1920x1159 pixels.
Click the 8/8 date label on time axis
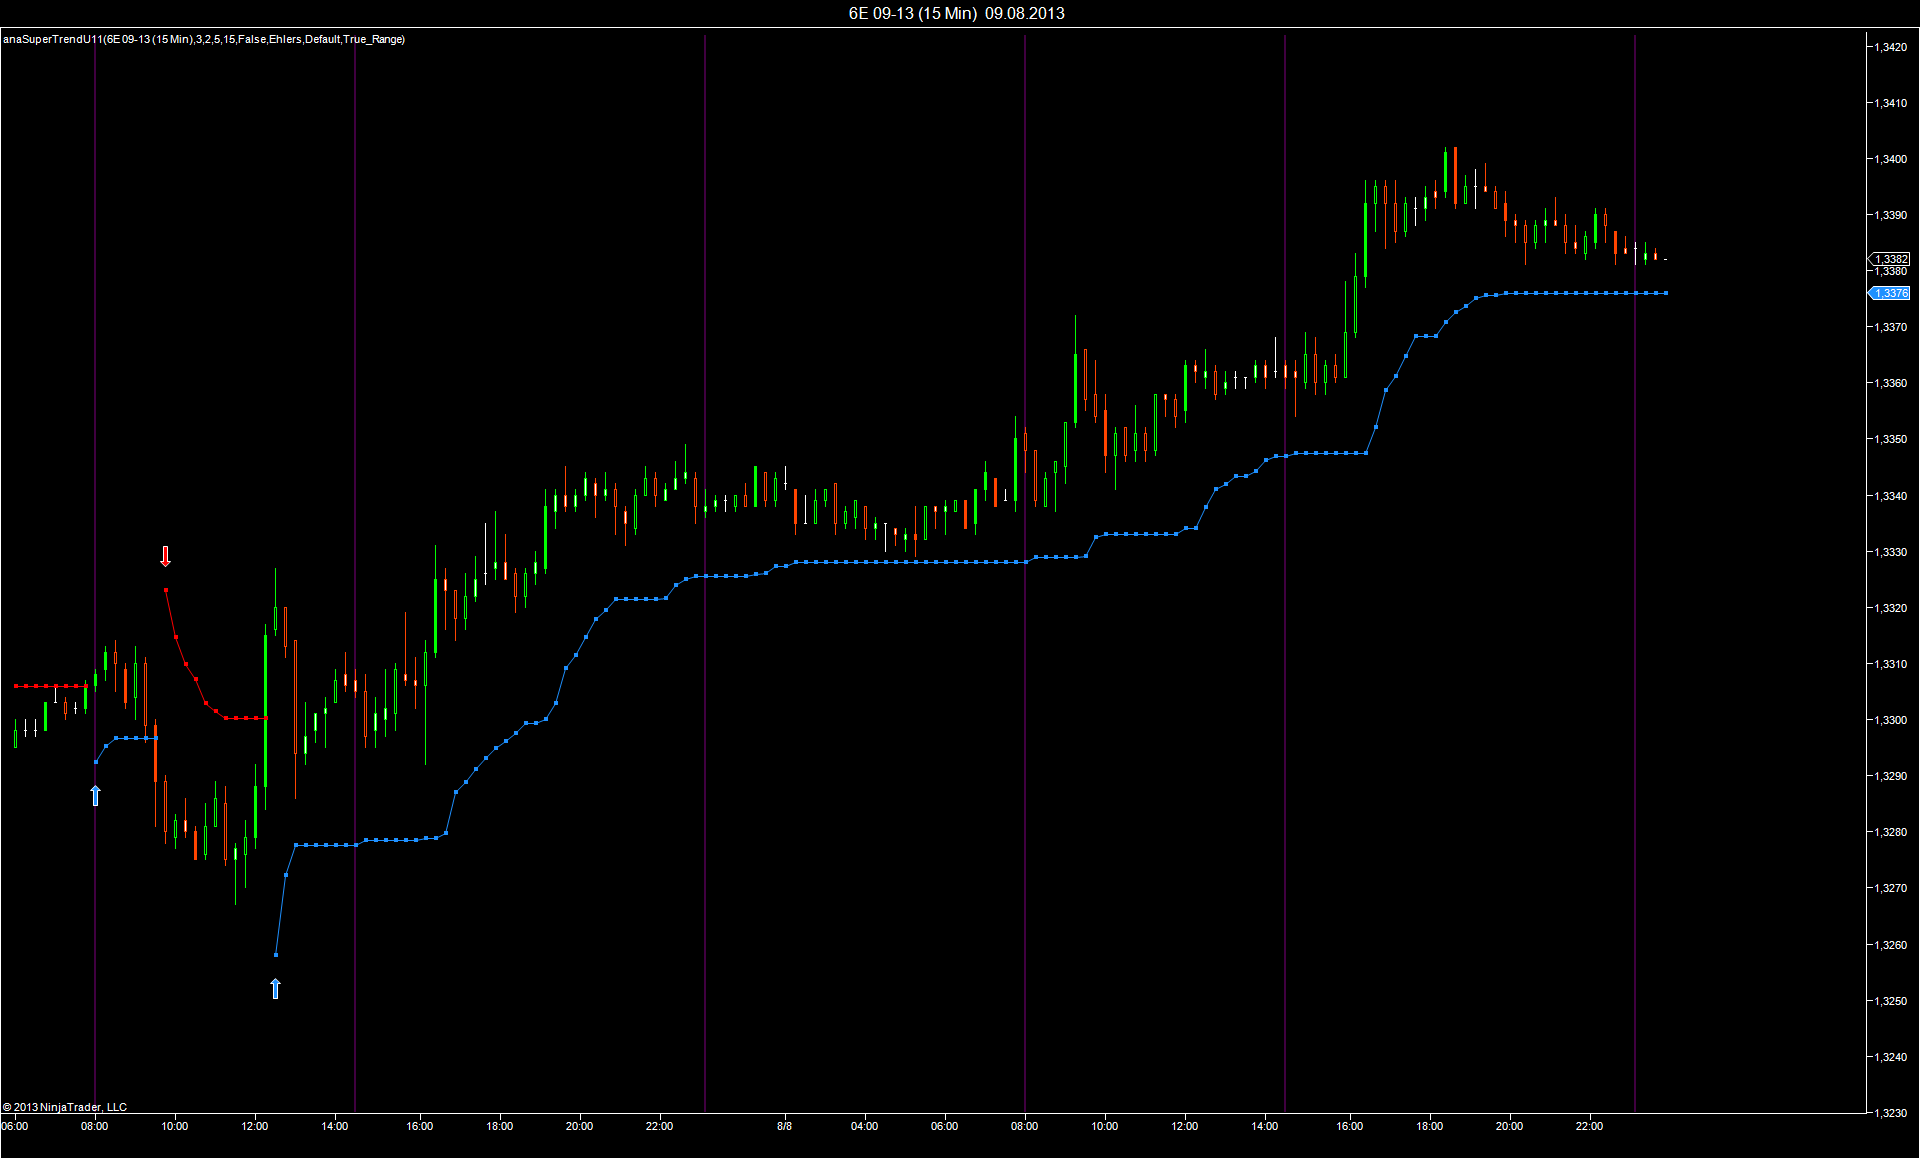(784, 1126)
